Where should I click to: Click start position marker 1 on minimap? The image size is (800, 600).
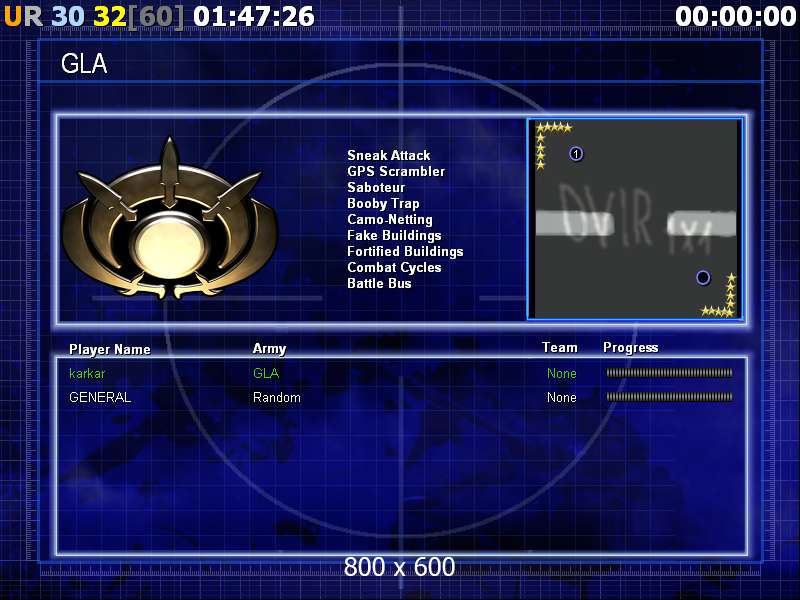click(x=576, y=154)
